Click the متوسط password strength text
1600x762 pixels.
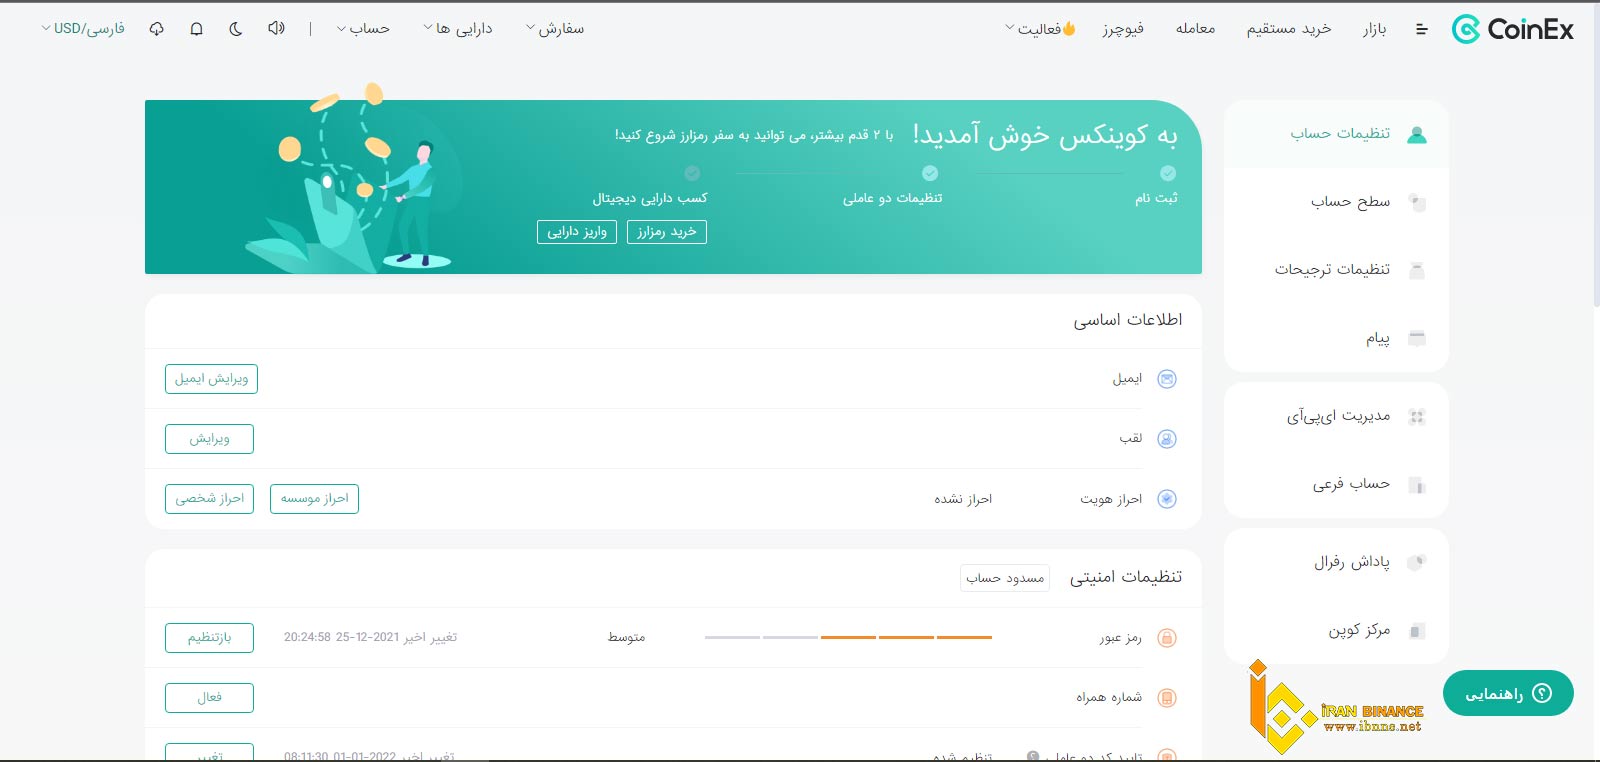[627, 638]
